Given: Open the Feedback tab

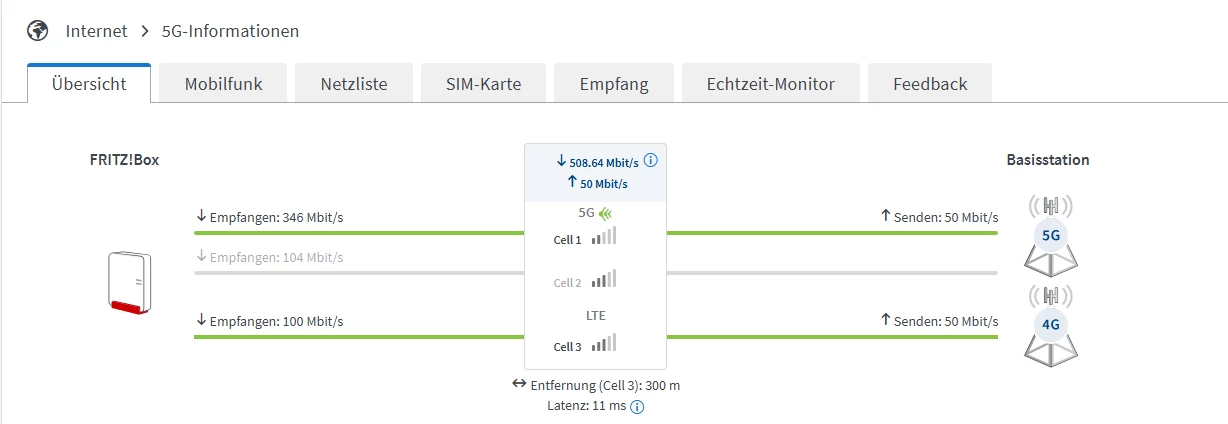Looking at the screenshot, I should (x=930, y=84).
